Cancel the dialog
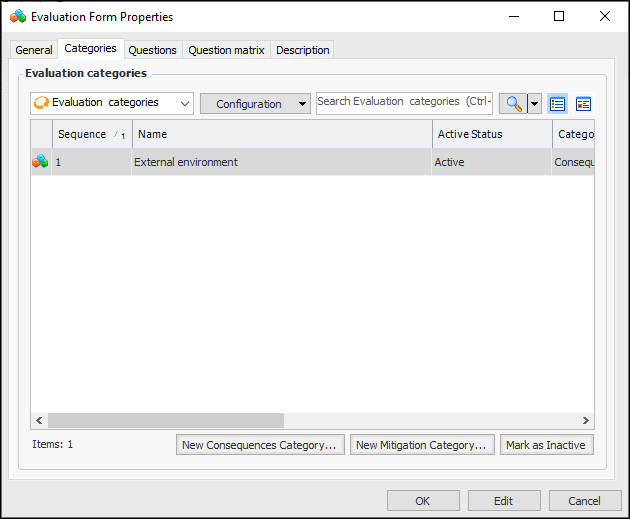Viewport: 630px width, 519px height. point(585,501)
